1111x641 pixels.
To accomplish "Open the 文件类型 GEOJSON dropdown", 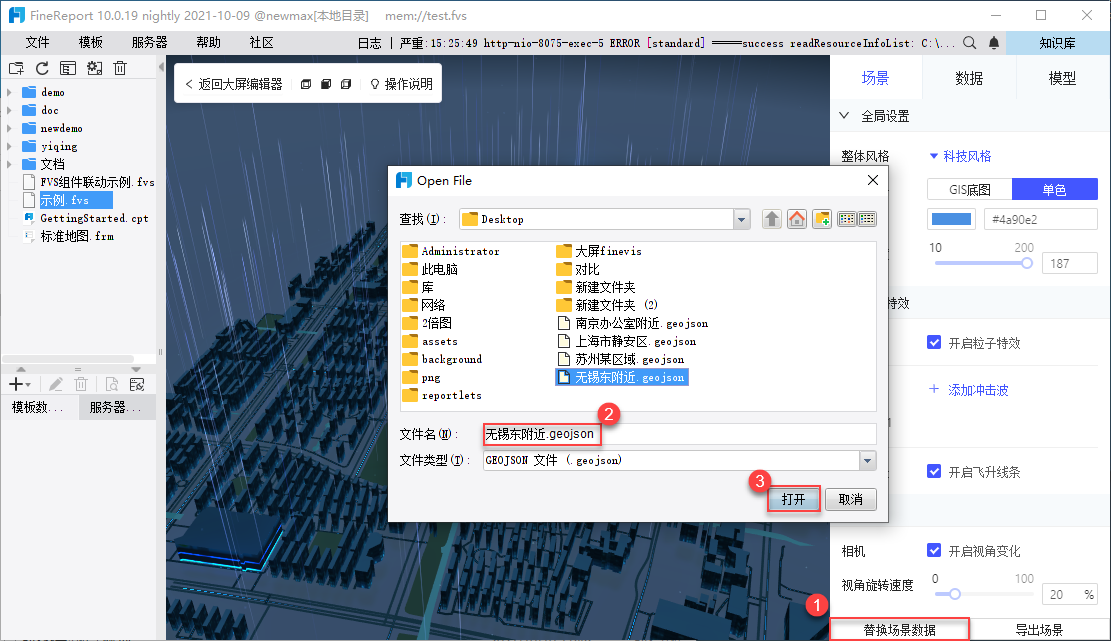I will 867,460.
